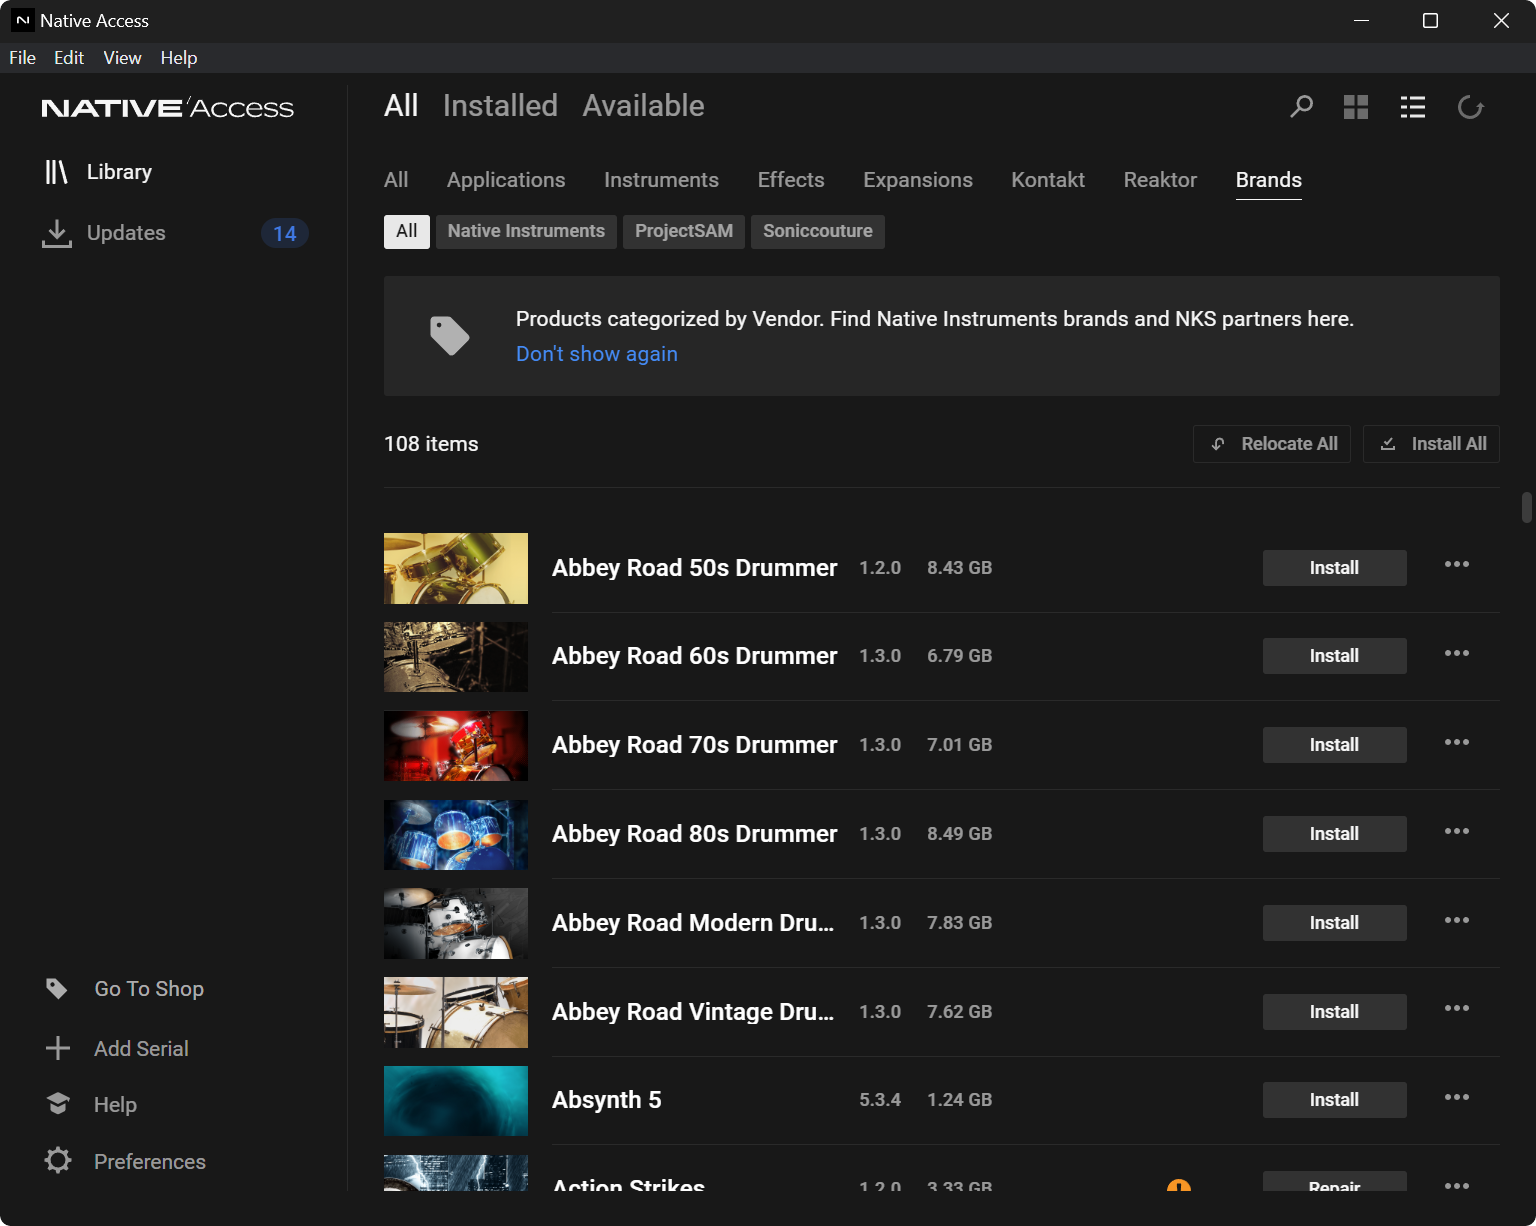Image resolution: width=1536 pixels, height=1226 pixels.
Task: Switch to grid view icon
Action: click(x=1356, y=107)
